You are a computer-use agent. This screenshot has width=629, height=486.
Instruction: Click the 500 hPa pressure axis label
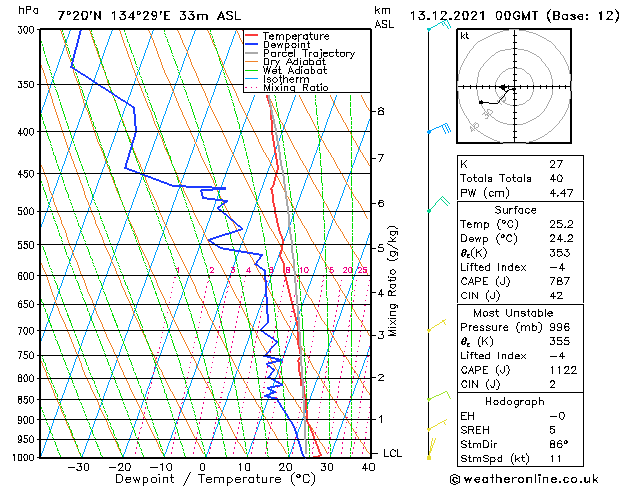point(27,211)
